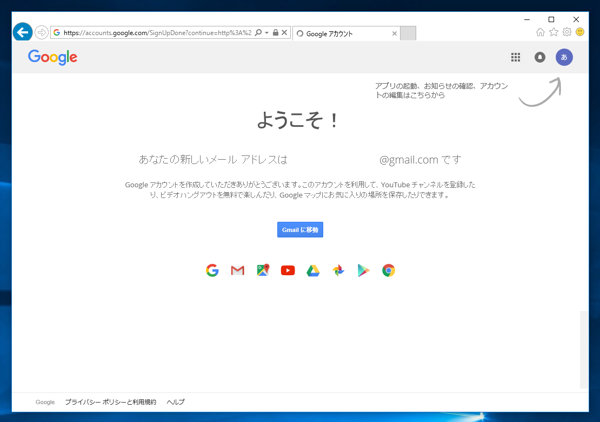This screenshot has width=600, height=422.
Task: Click the Chrome icon
Action: click(388, 270)
